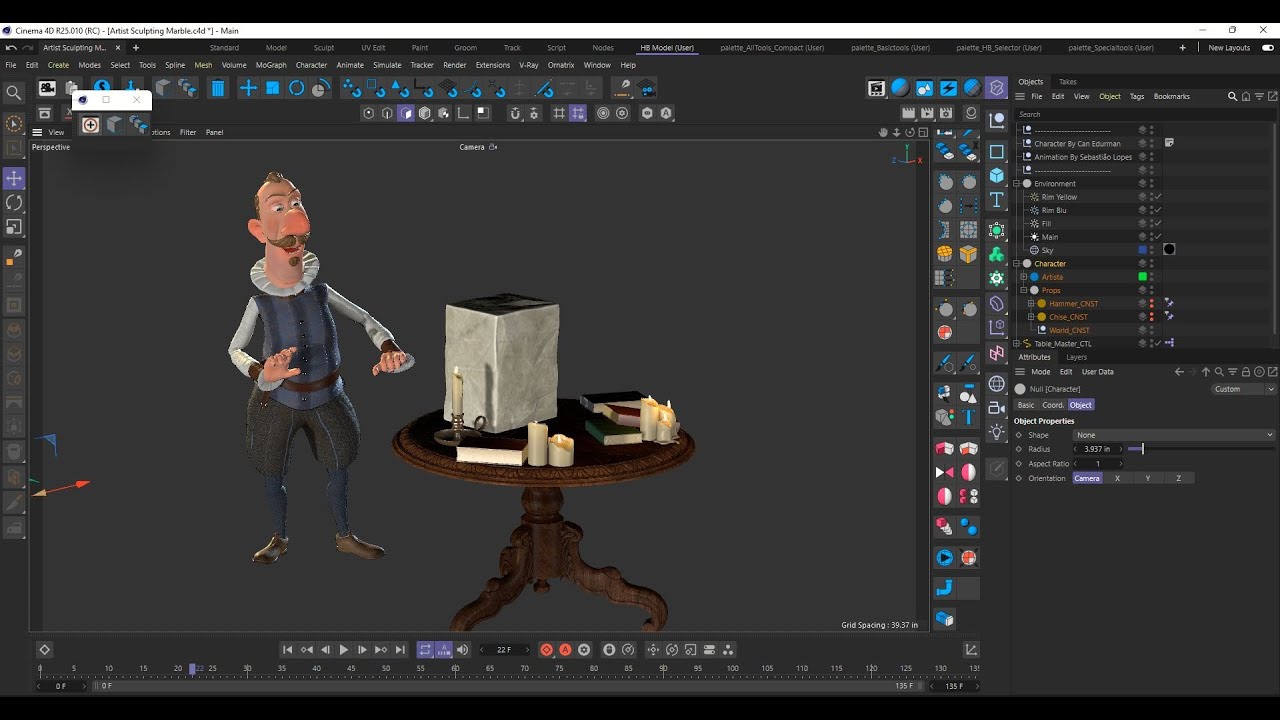Viewport: 1280px width, 720px height.
Task: Open the search magnifier in left toolbar
Action: (14, 93)
